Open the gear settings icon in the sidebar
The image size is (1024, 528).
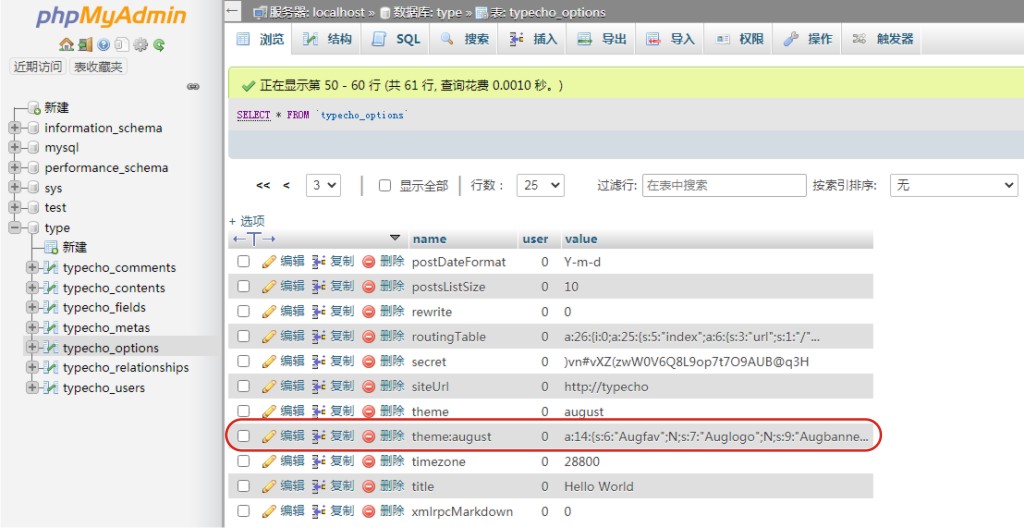(140, 44)
